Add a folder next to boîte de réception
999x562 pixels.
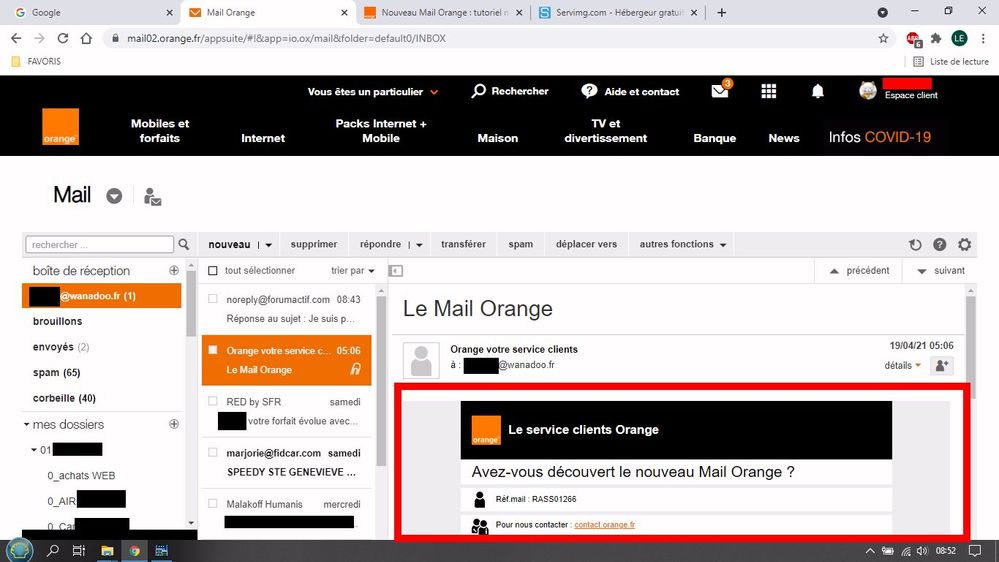174,270
